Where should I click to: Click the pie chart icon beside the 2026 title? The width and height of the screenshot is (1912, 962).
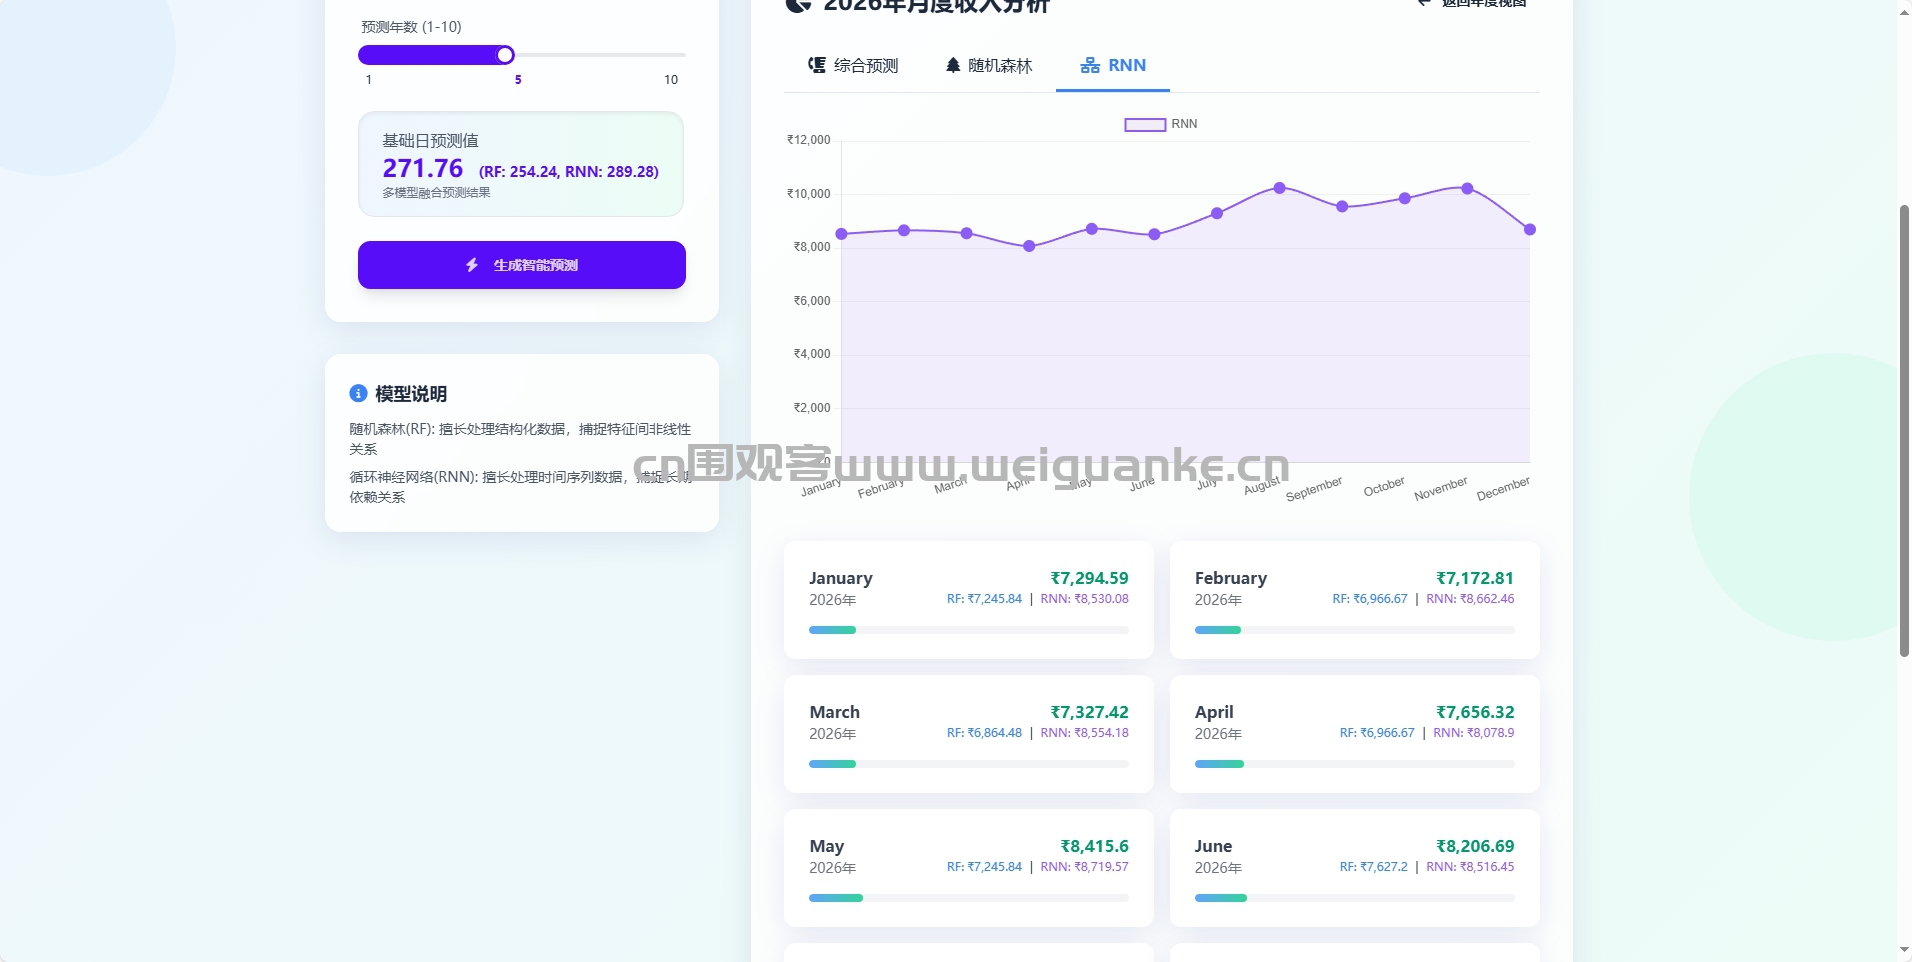[798, 5]
